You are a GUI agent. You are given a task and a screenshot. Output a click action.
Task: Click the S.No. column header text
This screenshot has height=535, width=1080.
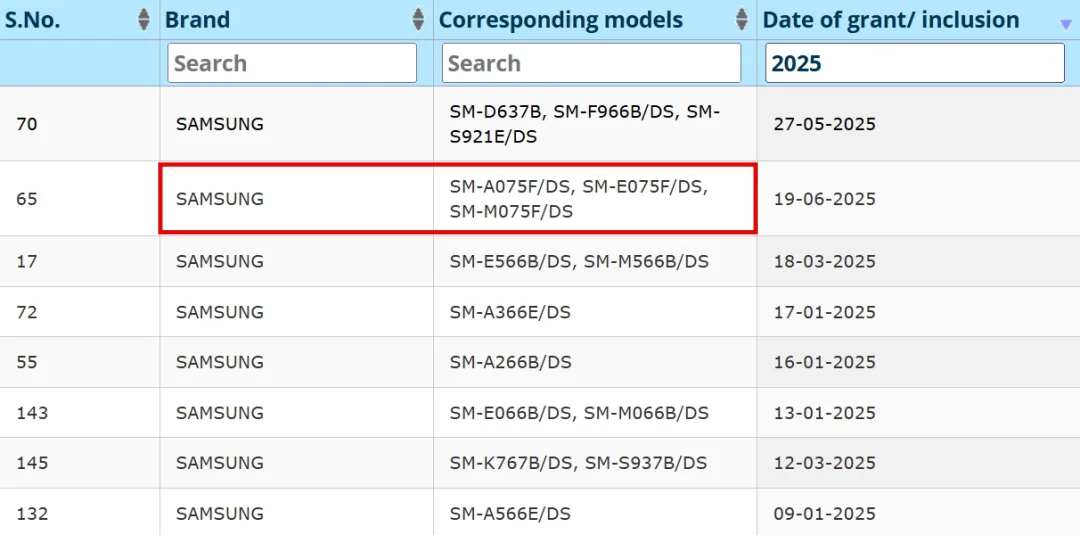32,20
